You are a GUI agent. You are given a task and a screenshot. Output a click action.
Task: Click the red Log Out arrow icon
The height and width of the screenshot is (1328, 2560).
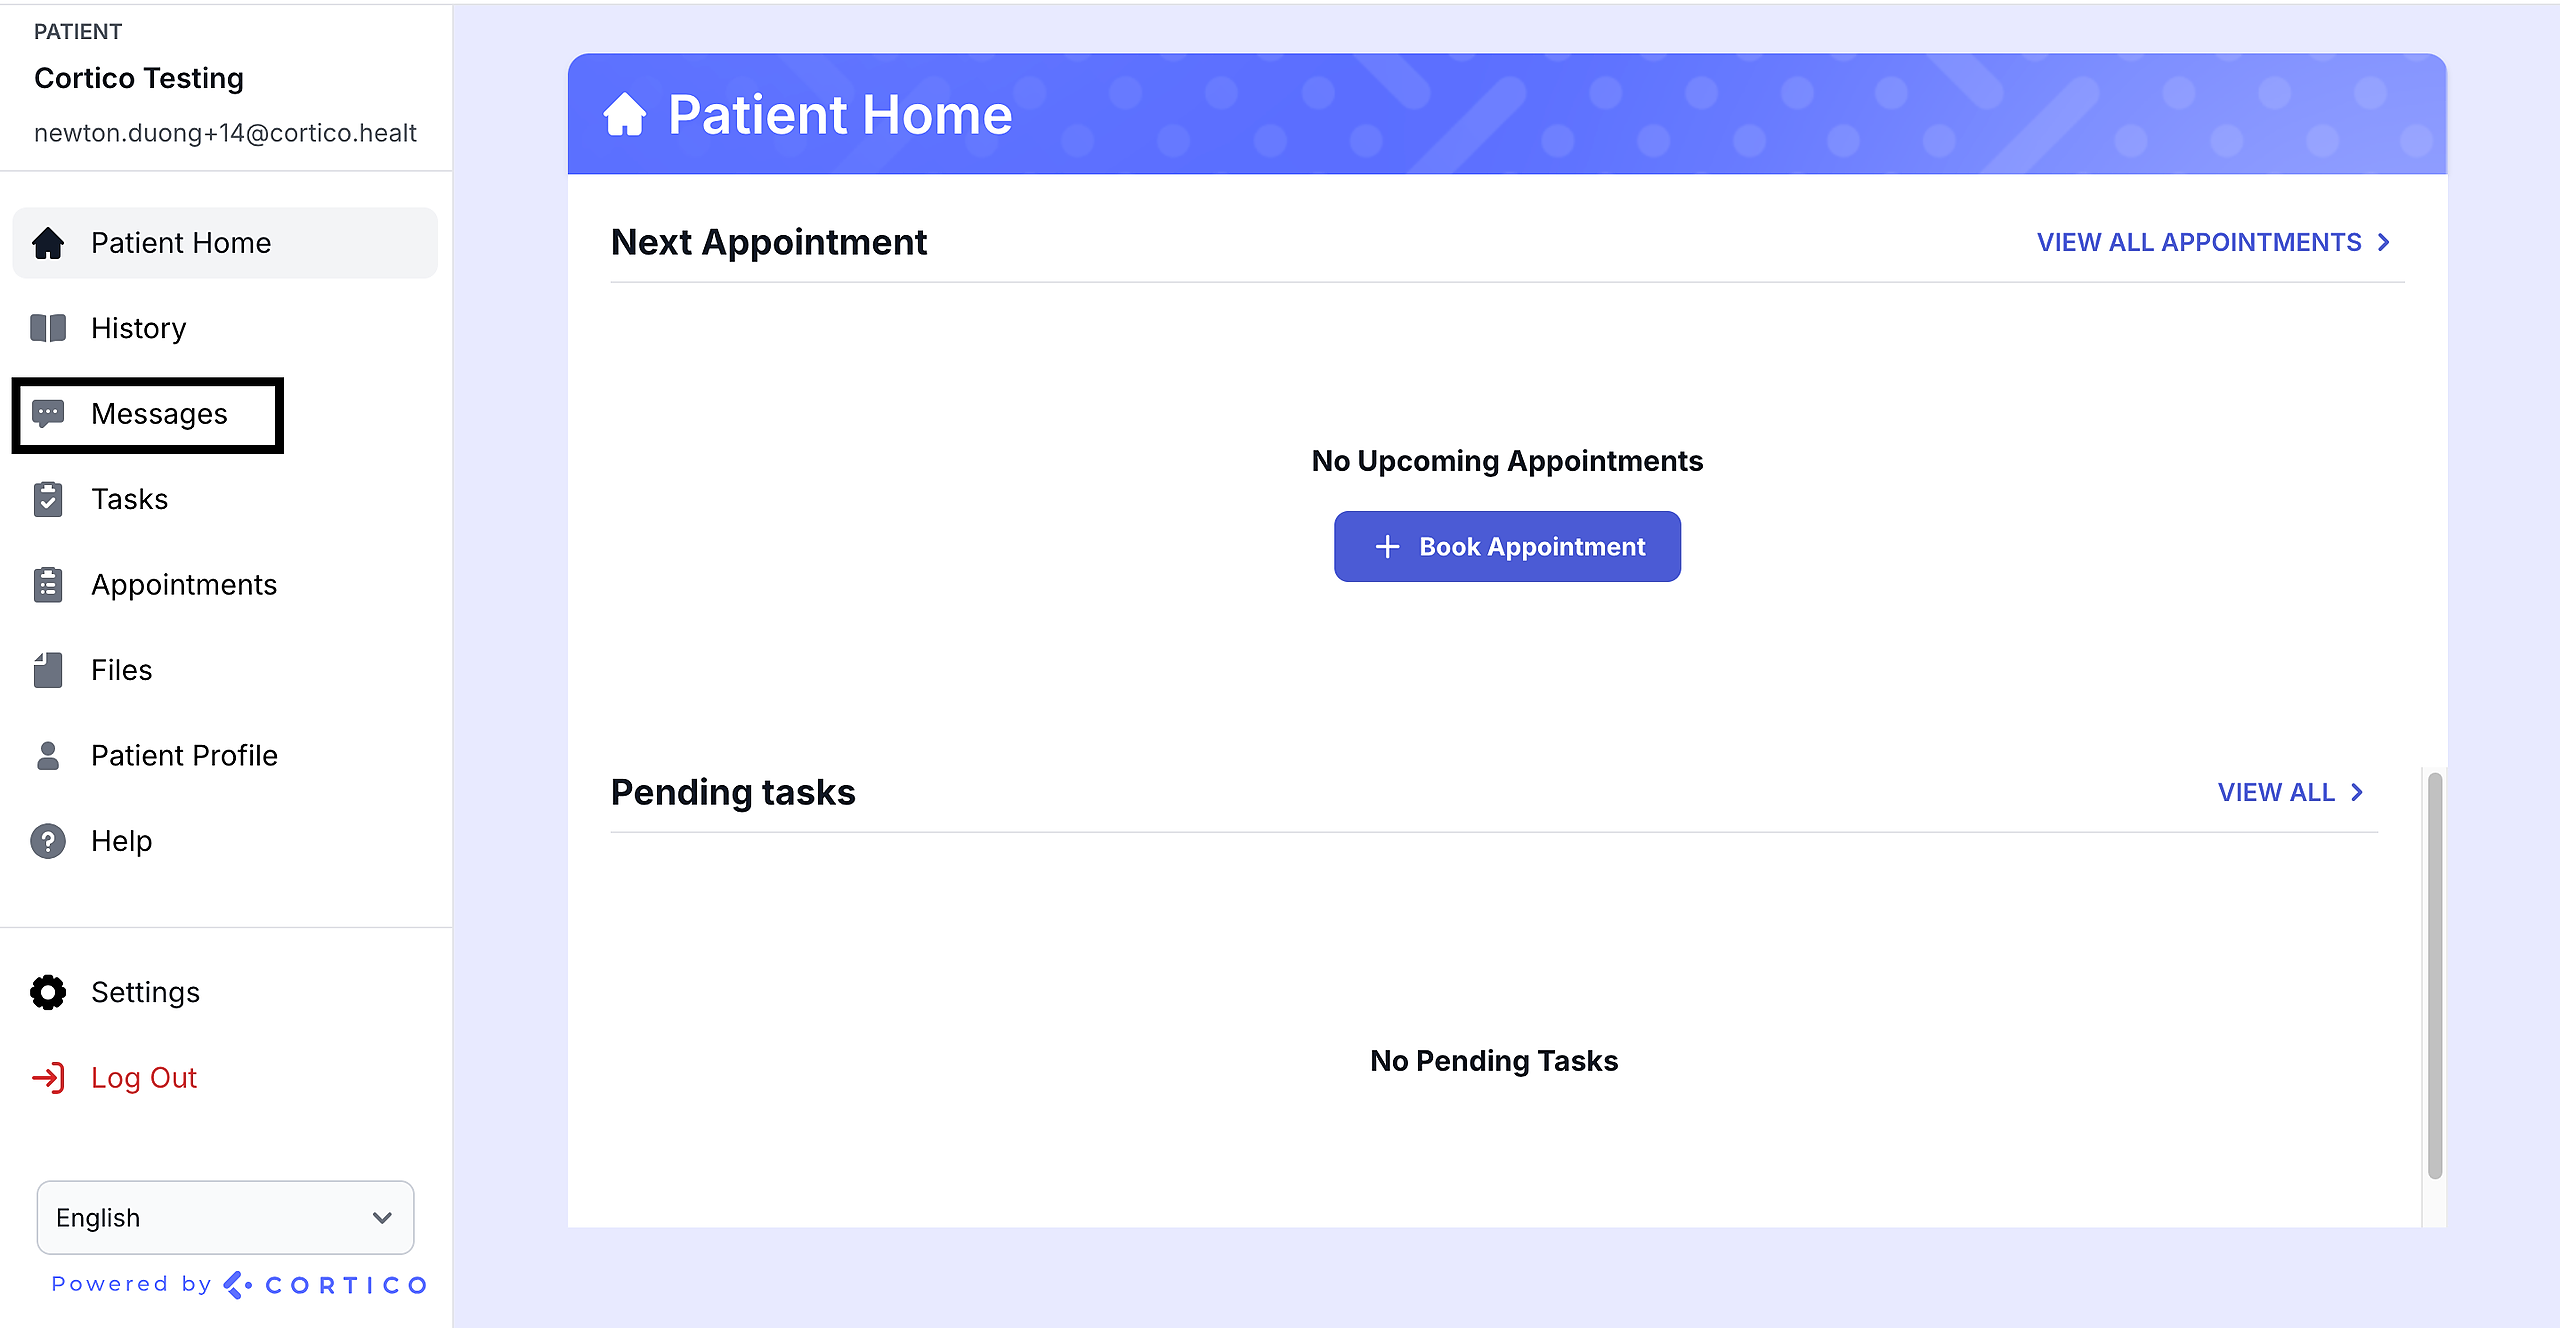click(48, 1077)
